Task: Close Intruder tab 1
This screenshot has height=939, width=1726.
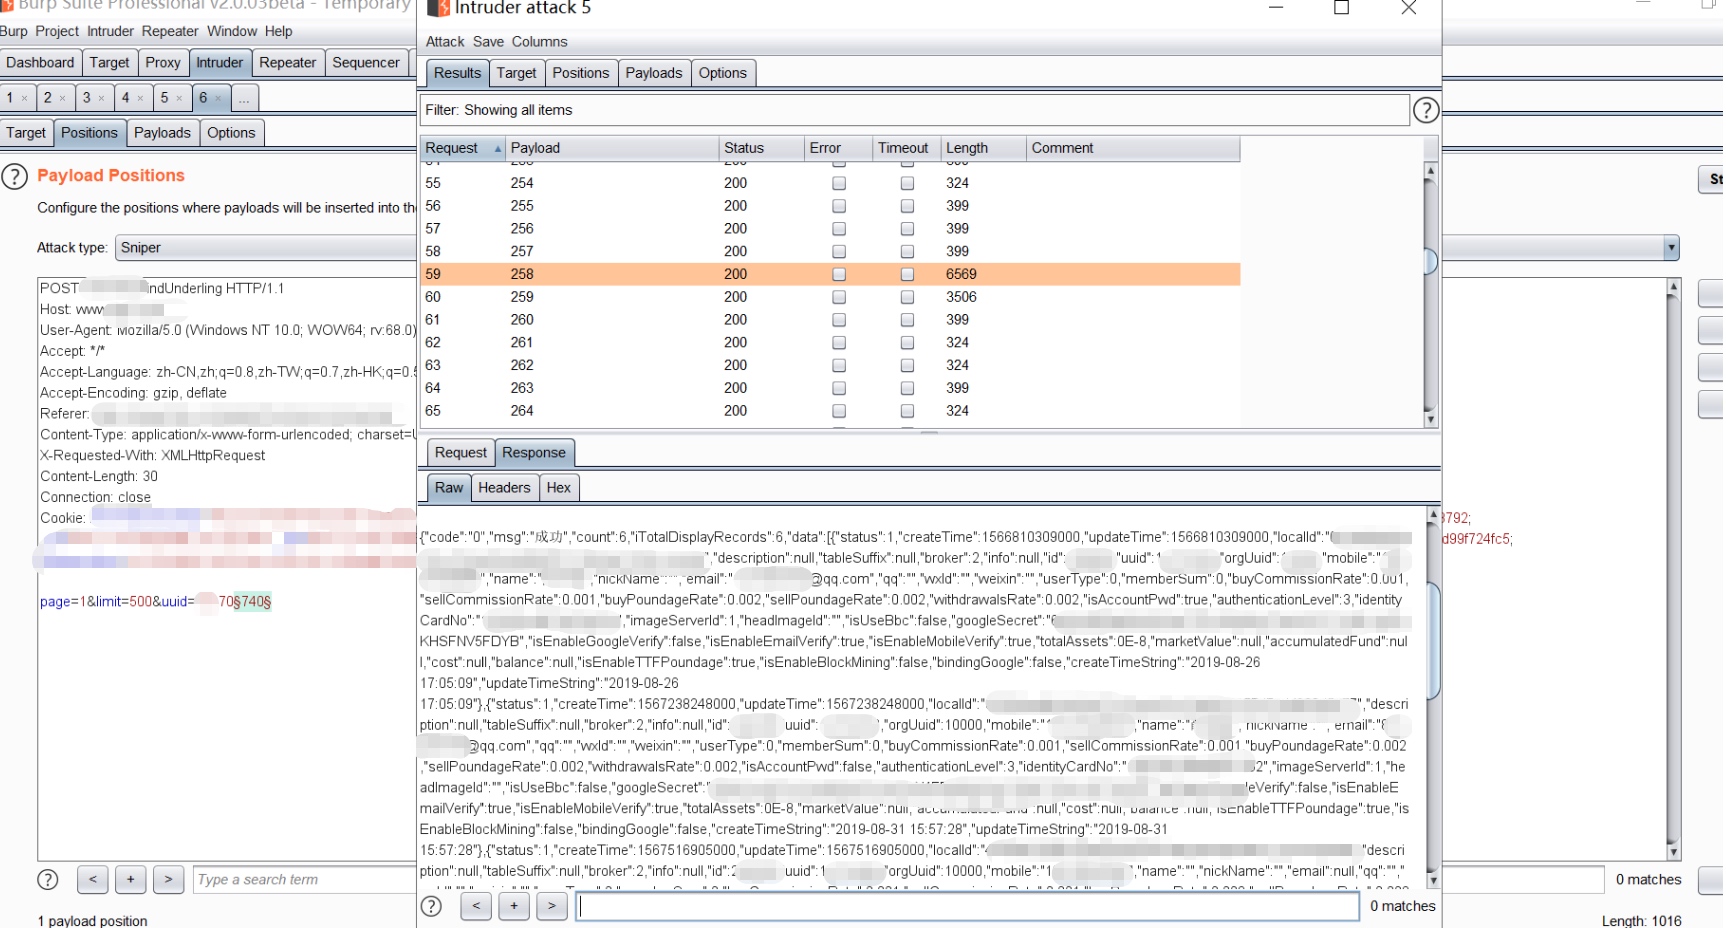Action: click(24, 98)
